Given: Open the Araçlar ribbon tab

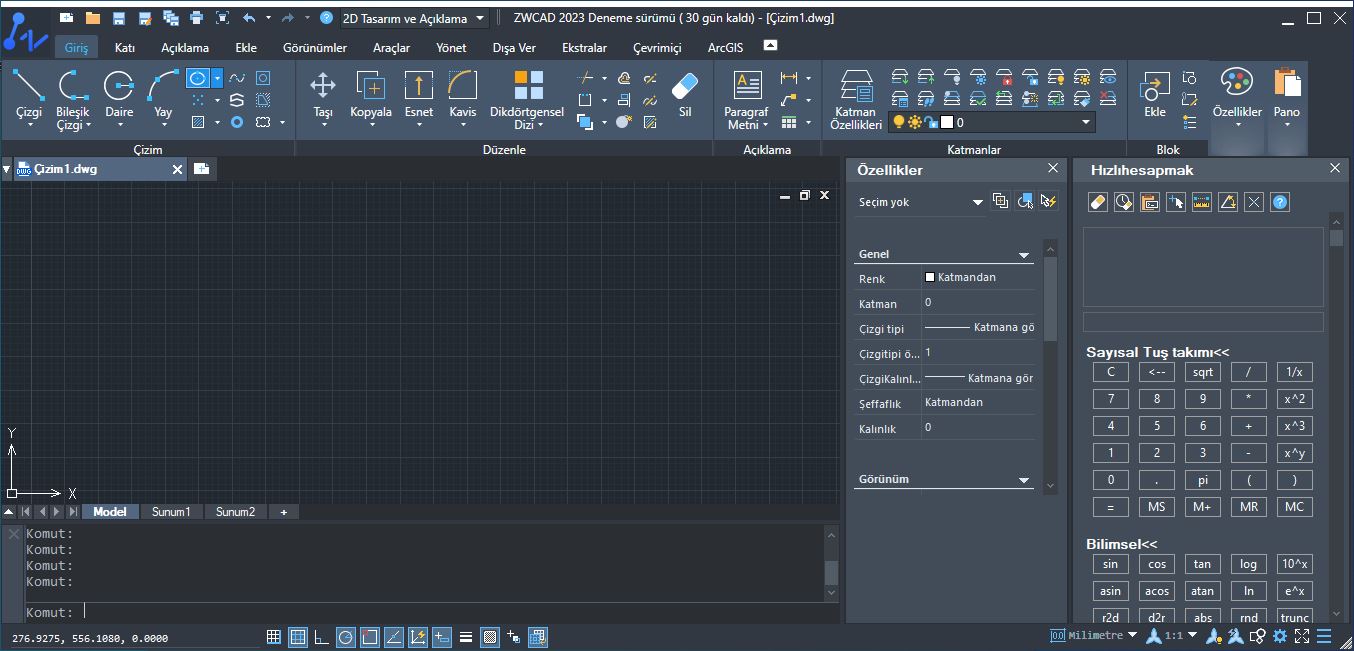Looking at the screenshot, I should click(x=392, y=47).
